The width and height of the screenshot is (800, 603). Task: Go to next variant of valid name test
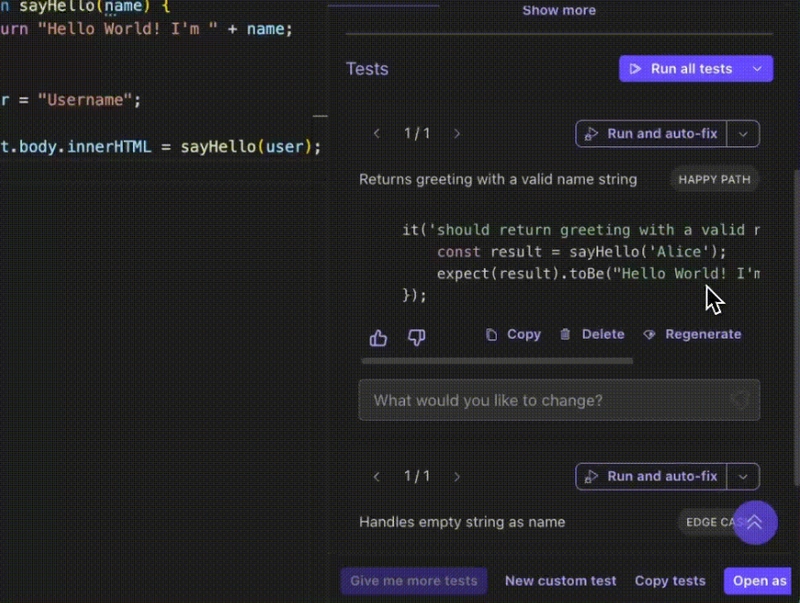pos(457,134)
